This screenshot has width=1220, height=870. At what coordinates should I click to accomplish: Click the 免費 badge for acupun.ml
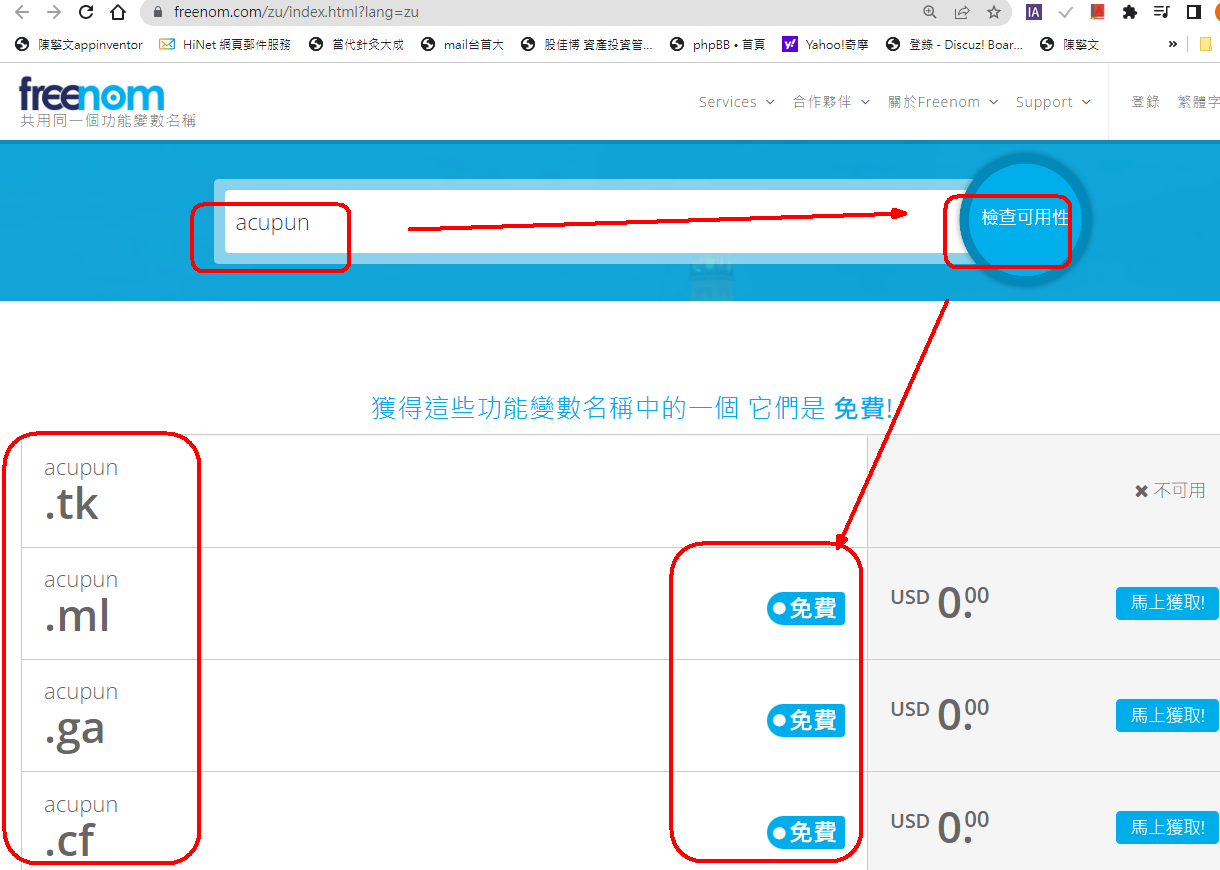(x=806, y=608)
